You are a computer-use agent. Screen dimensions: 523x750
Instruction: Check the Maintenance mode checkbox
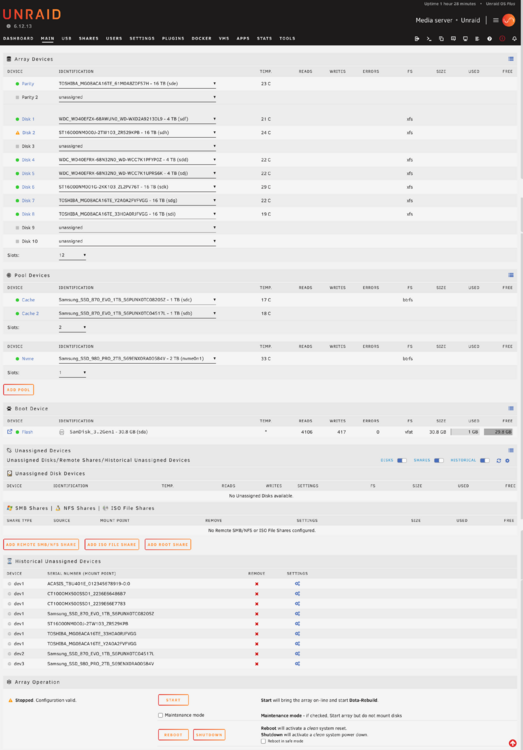tap(160, 716)
